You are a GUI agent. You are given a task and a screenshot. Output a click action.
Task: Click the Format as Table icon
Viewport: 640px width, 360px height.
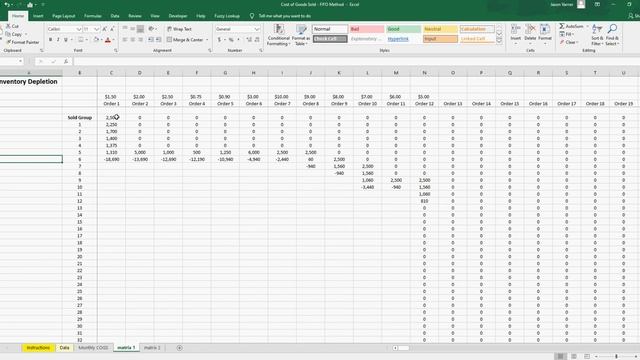[301, 29]
